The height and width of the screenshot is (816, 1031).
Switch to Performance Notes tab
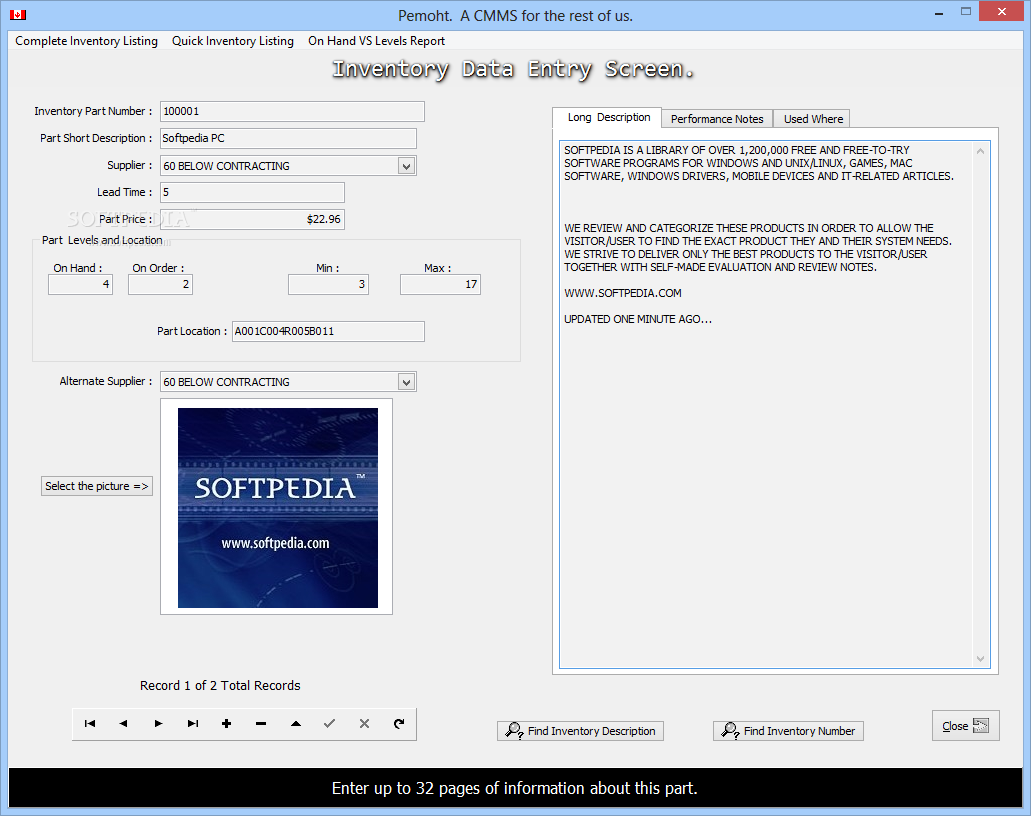717,119
